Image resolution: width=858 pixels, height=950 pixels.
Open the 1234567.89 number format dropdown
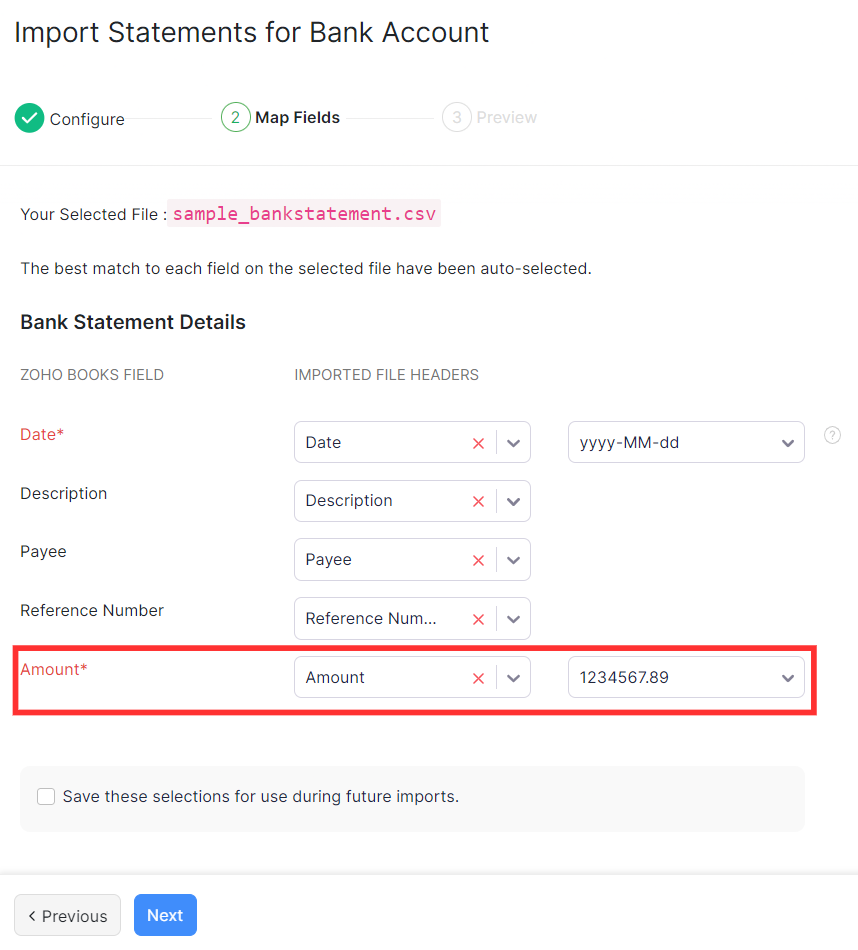click(x=686, y=677)
